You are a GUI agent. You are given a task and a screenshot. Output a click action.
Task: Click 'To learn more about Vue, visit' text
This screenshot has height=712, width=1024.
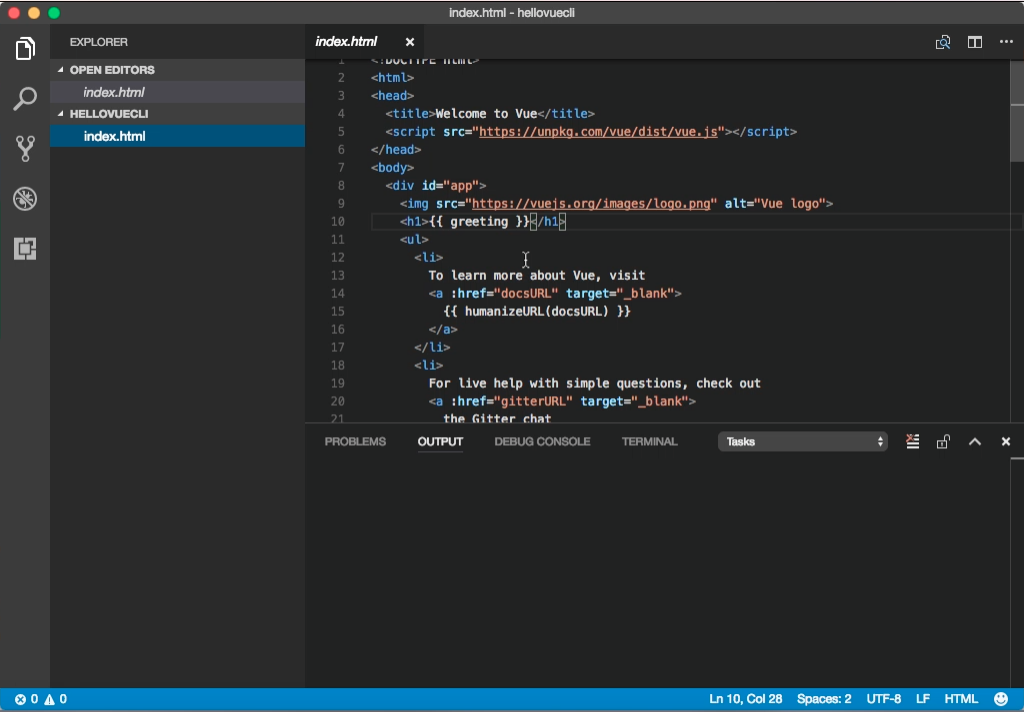[537, 275]
